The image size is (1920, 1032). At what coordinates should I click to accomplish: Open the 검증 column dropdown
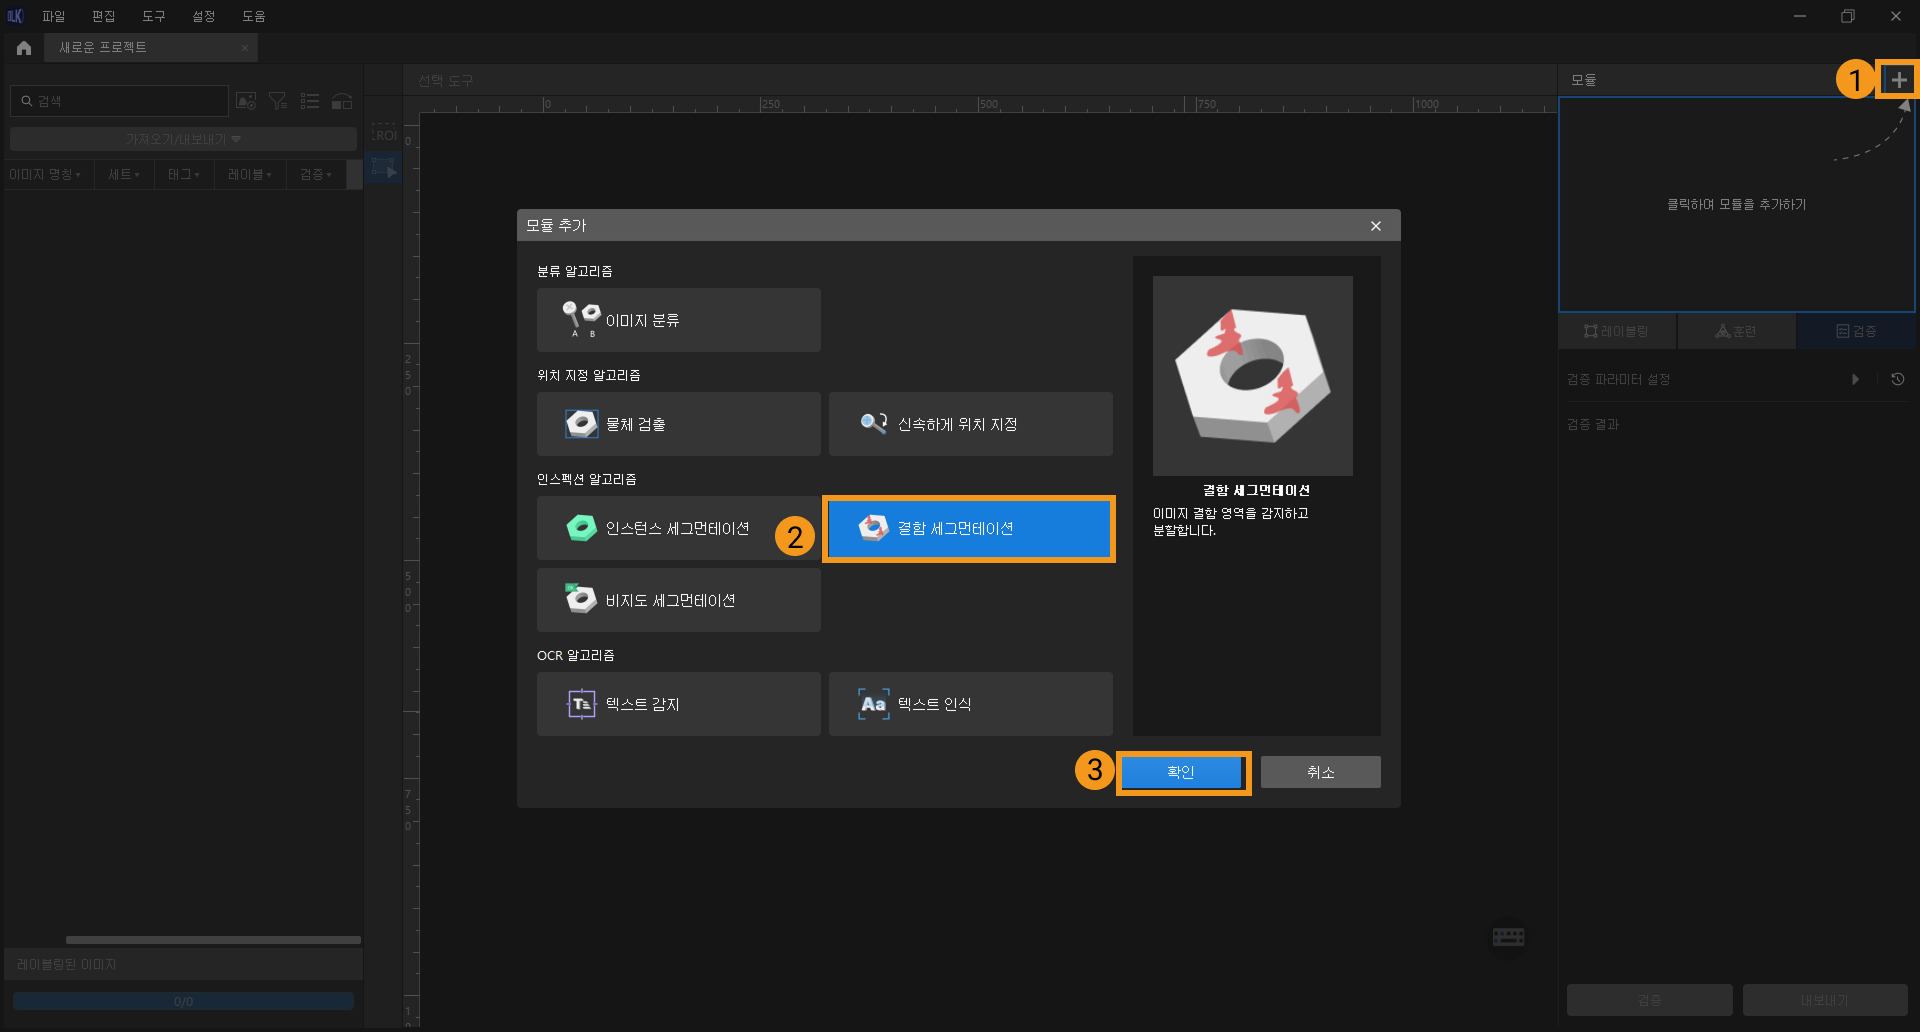[x=316, y=174]
